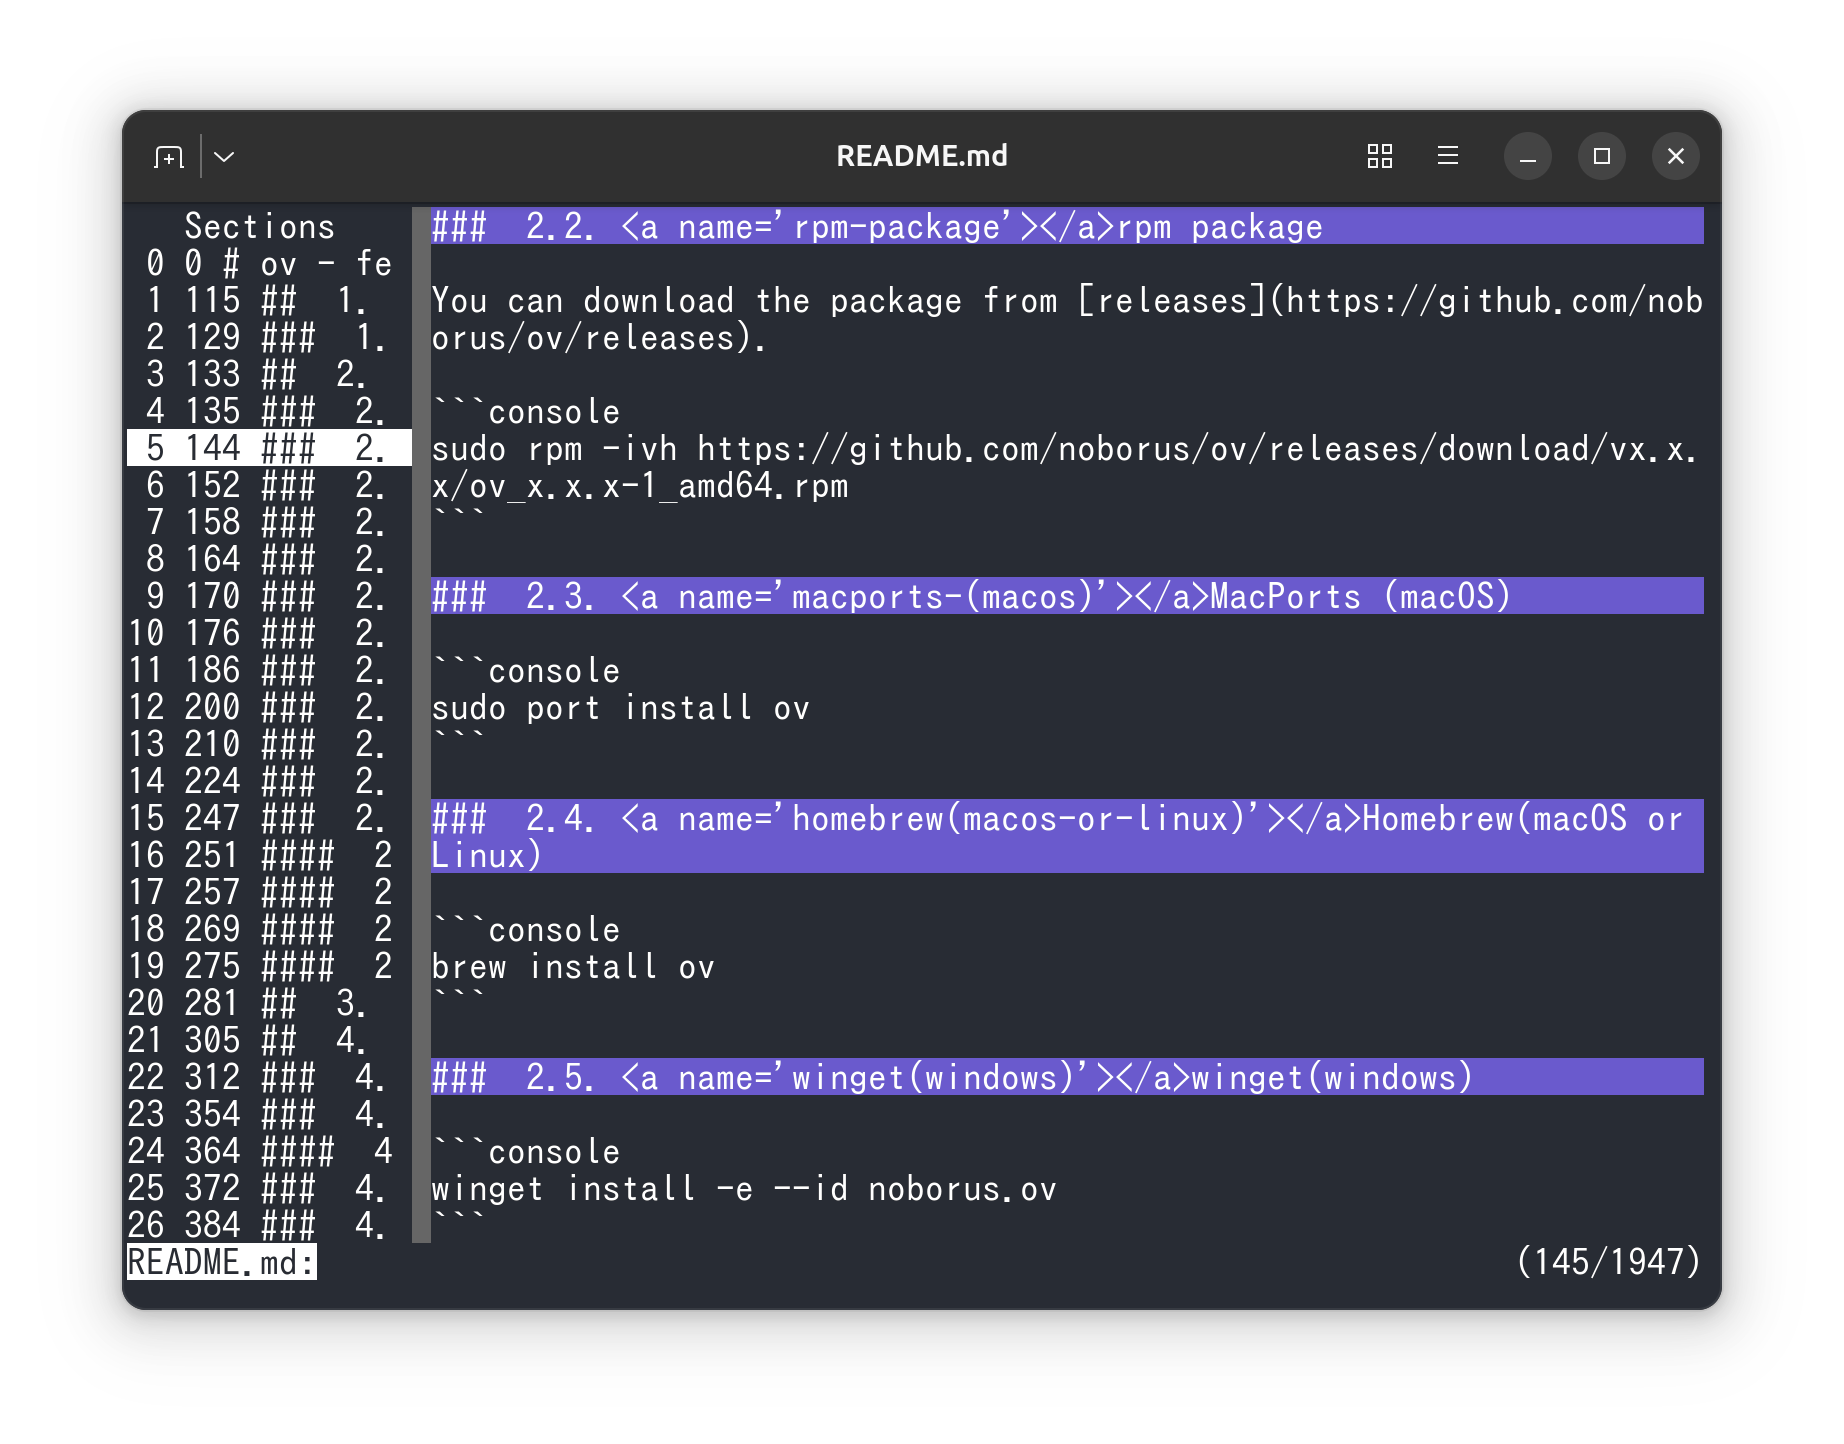This screenshot has width=1844, height=1444.
Task: Close the README.md window
Action: 1676,156
